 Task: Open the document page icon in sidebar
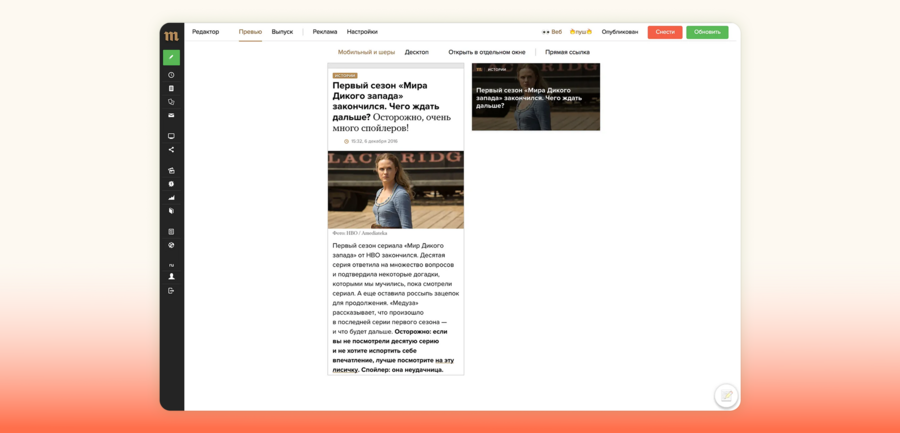point(171,88)
